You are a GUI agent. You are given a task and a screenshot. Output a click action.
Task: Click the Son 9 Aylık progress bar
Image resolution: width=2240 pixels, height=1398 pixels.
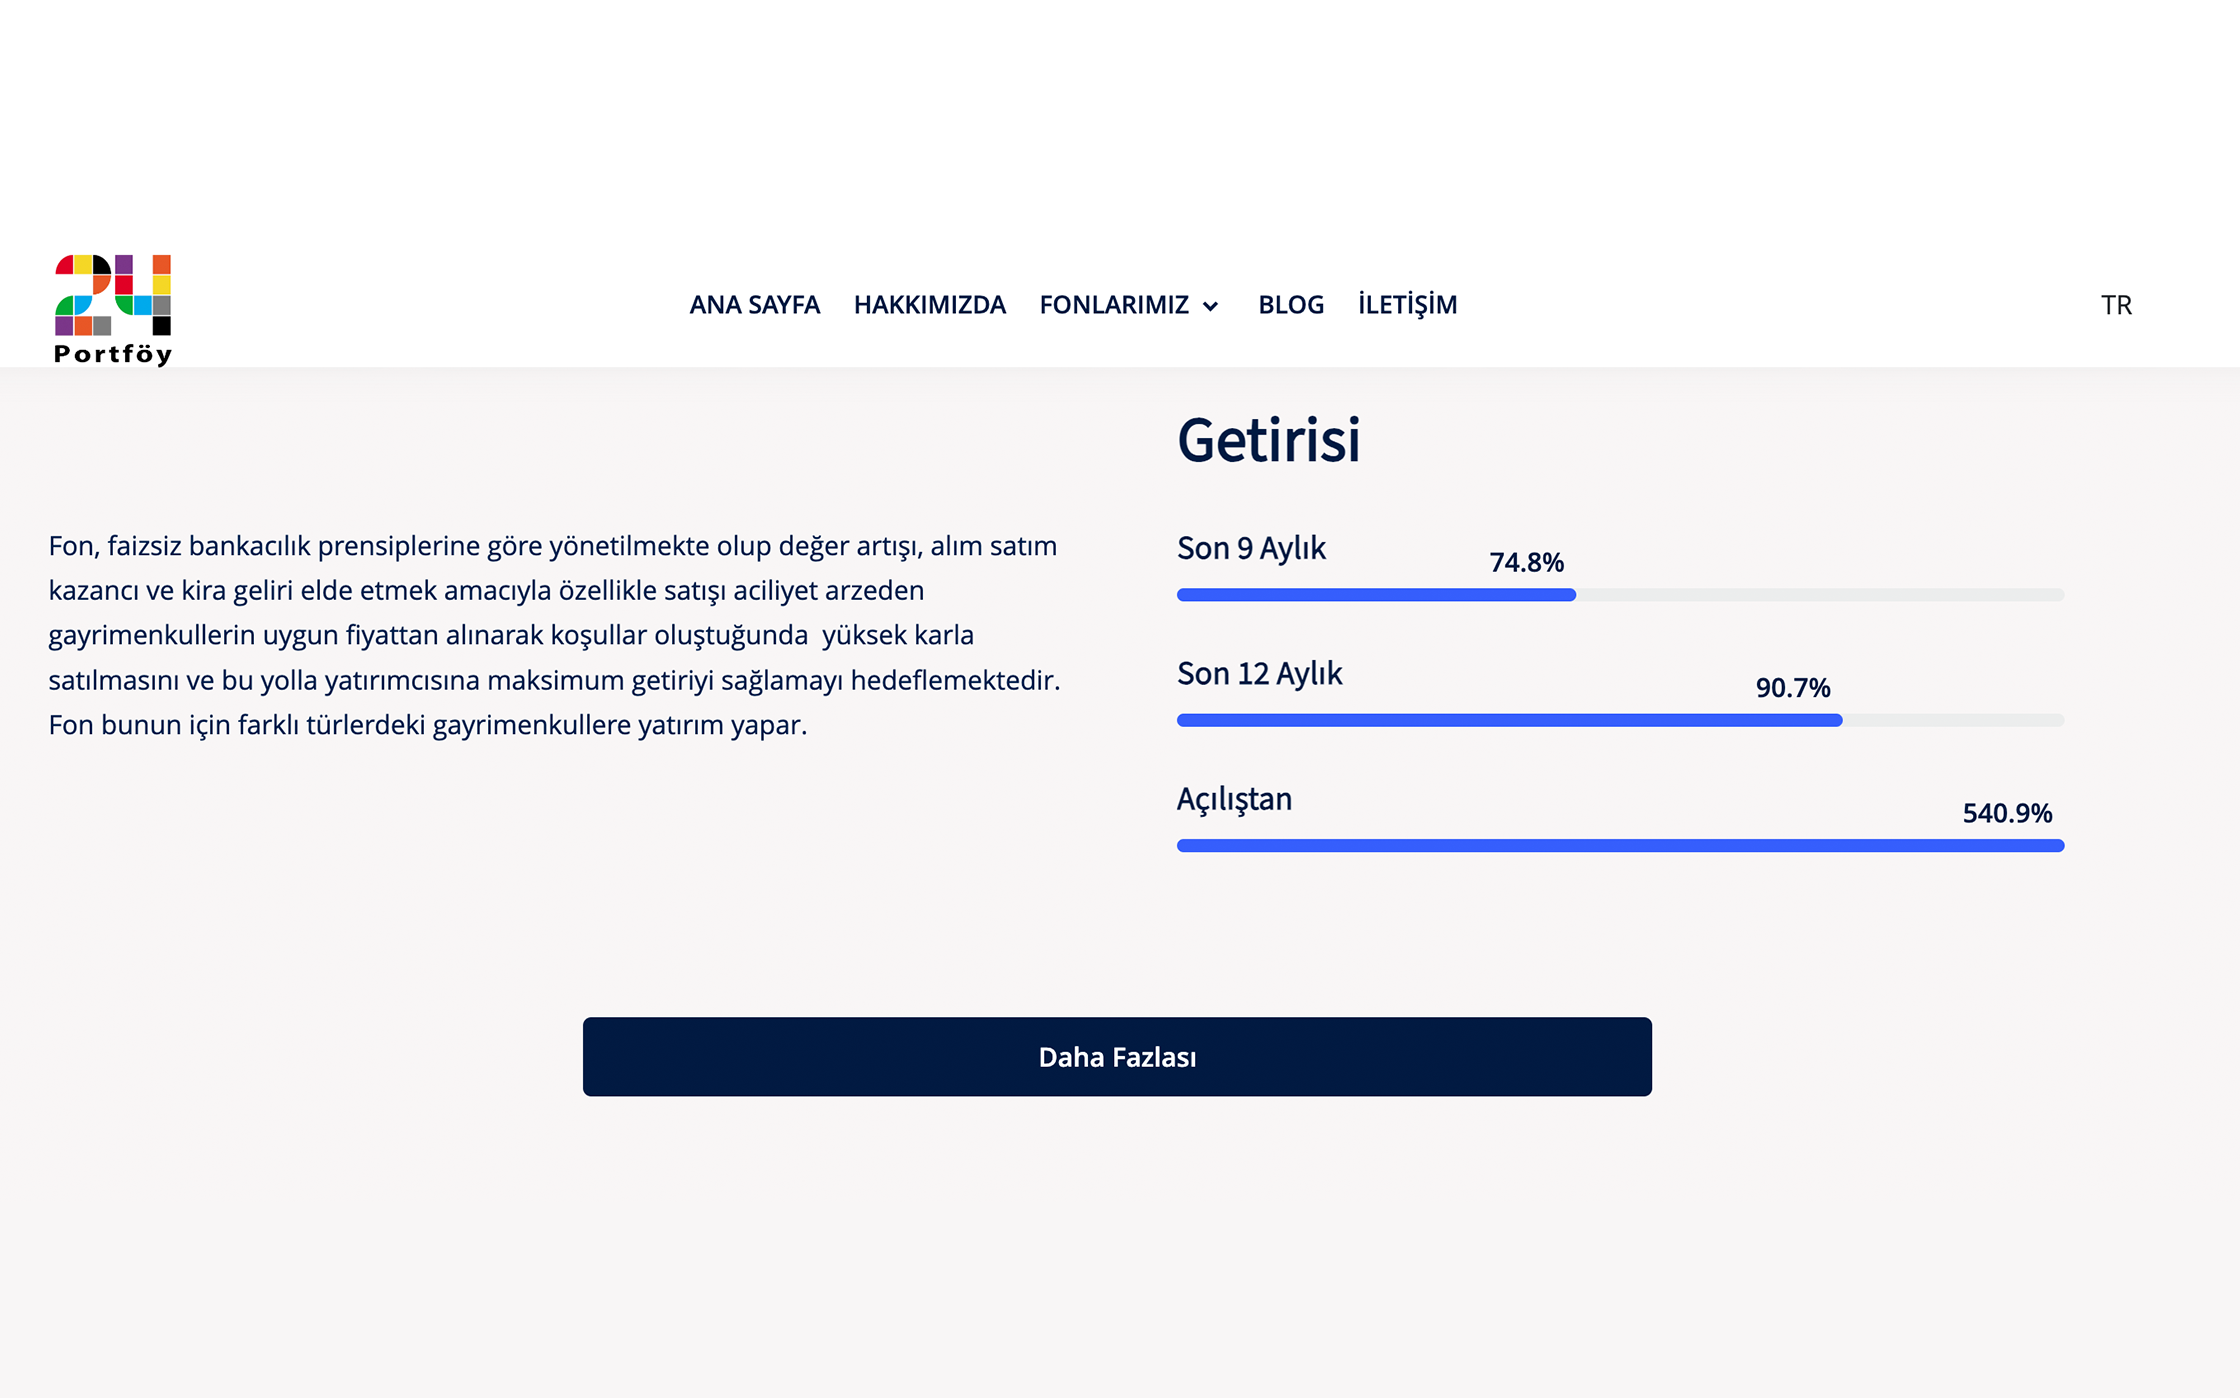click(x=1620, y=595)
